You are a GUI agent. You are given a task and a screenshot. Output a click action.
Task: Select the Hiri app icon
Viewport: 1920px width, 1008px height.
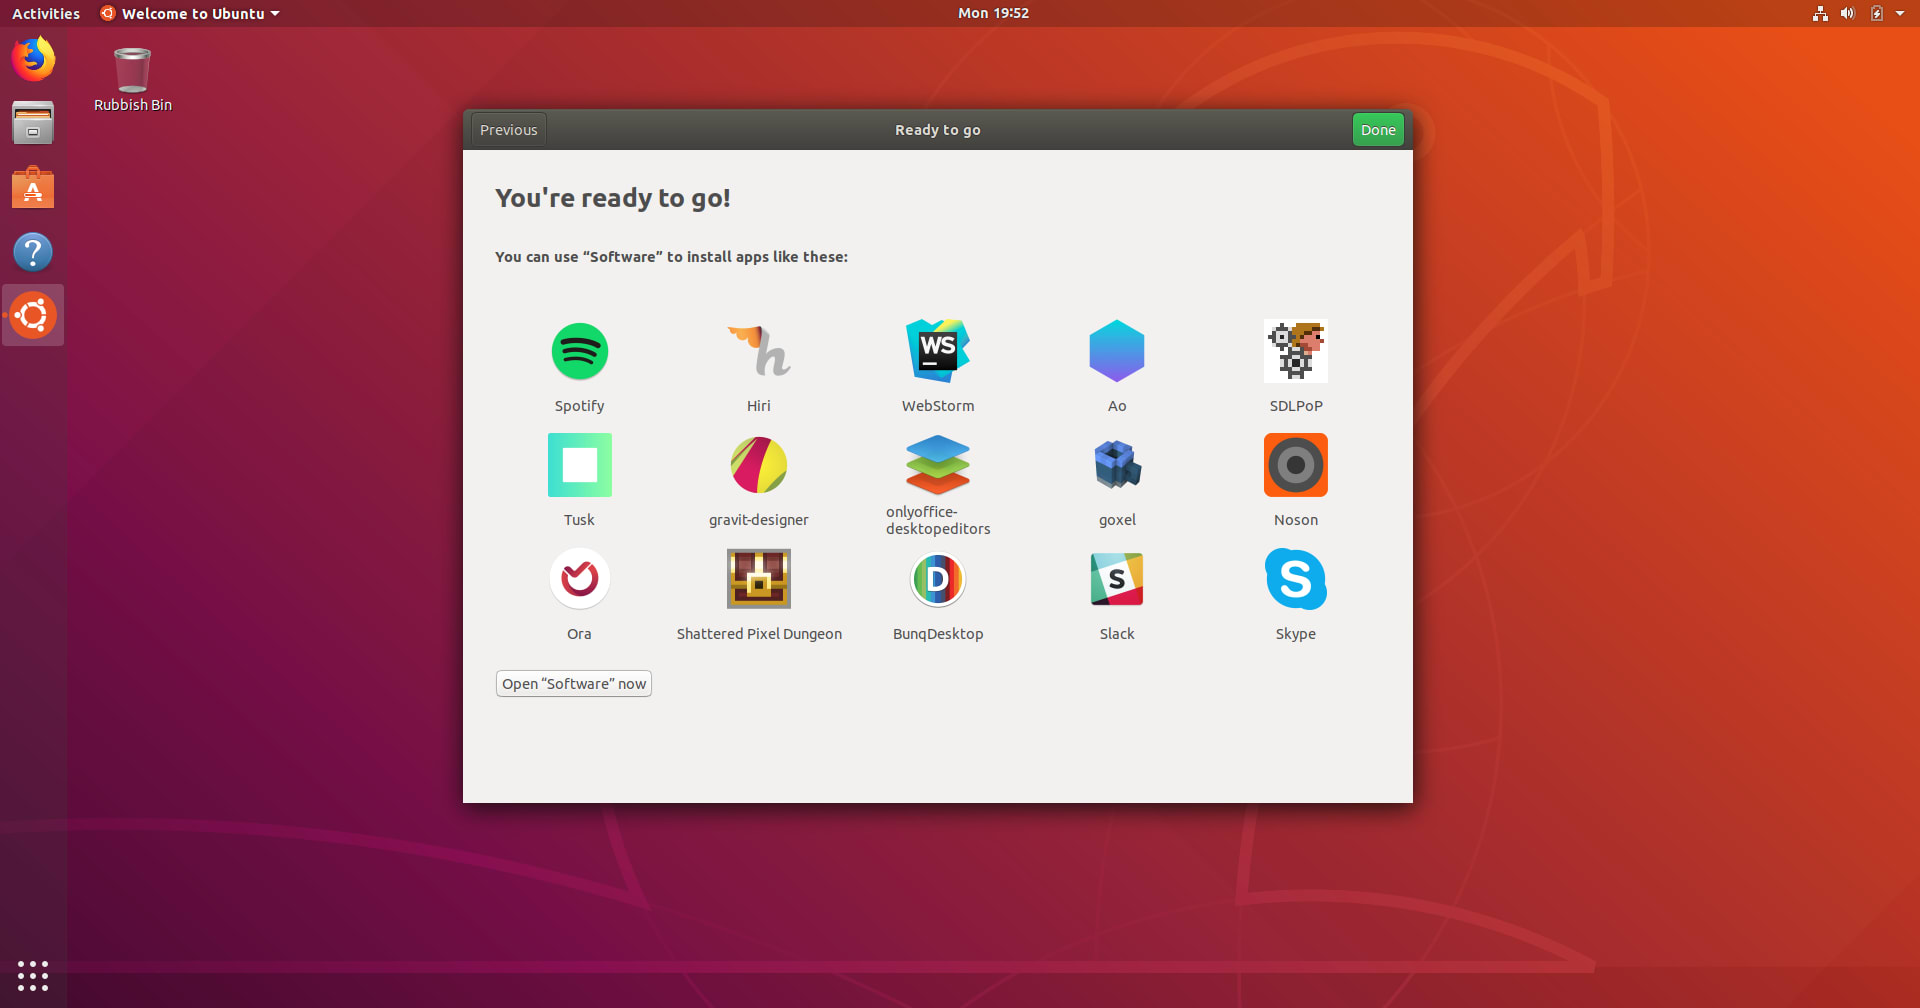(x=759, y=351)
